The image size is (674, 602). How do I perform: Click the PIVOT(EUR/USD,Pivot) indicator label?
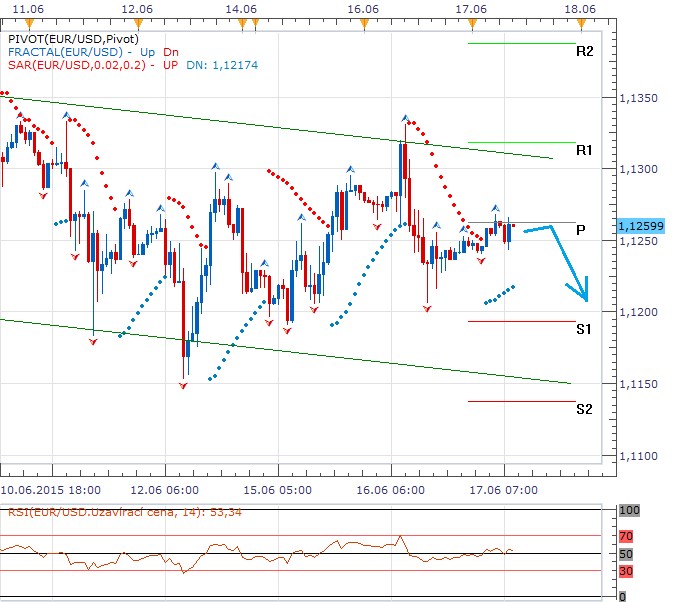pyautogui.click(x=72, y=37)
